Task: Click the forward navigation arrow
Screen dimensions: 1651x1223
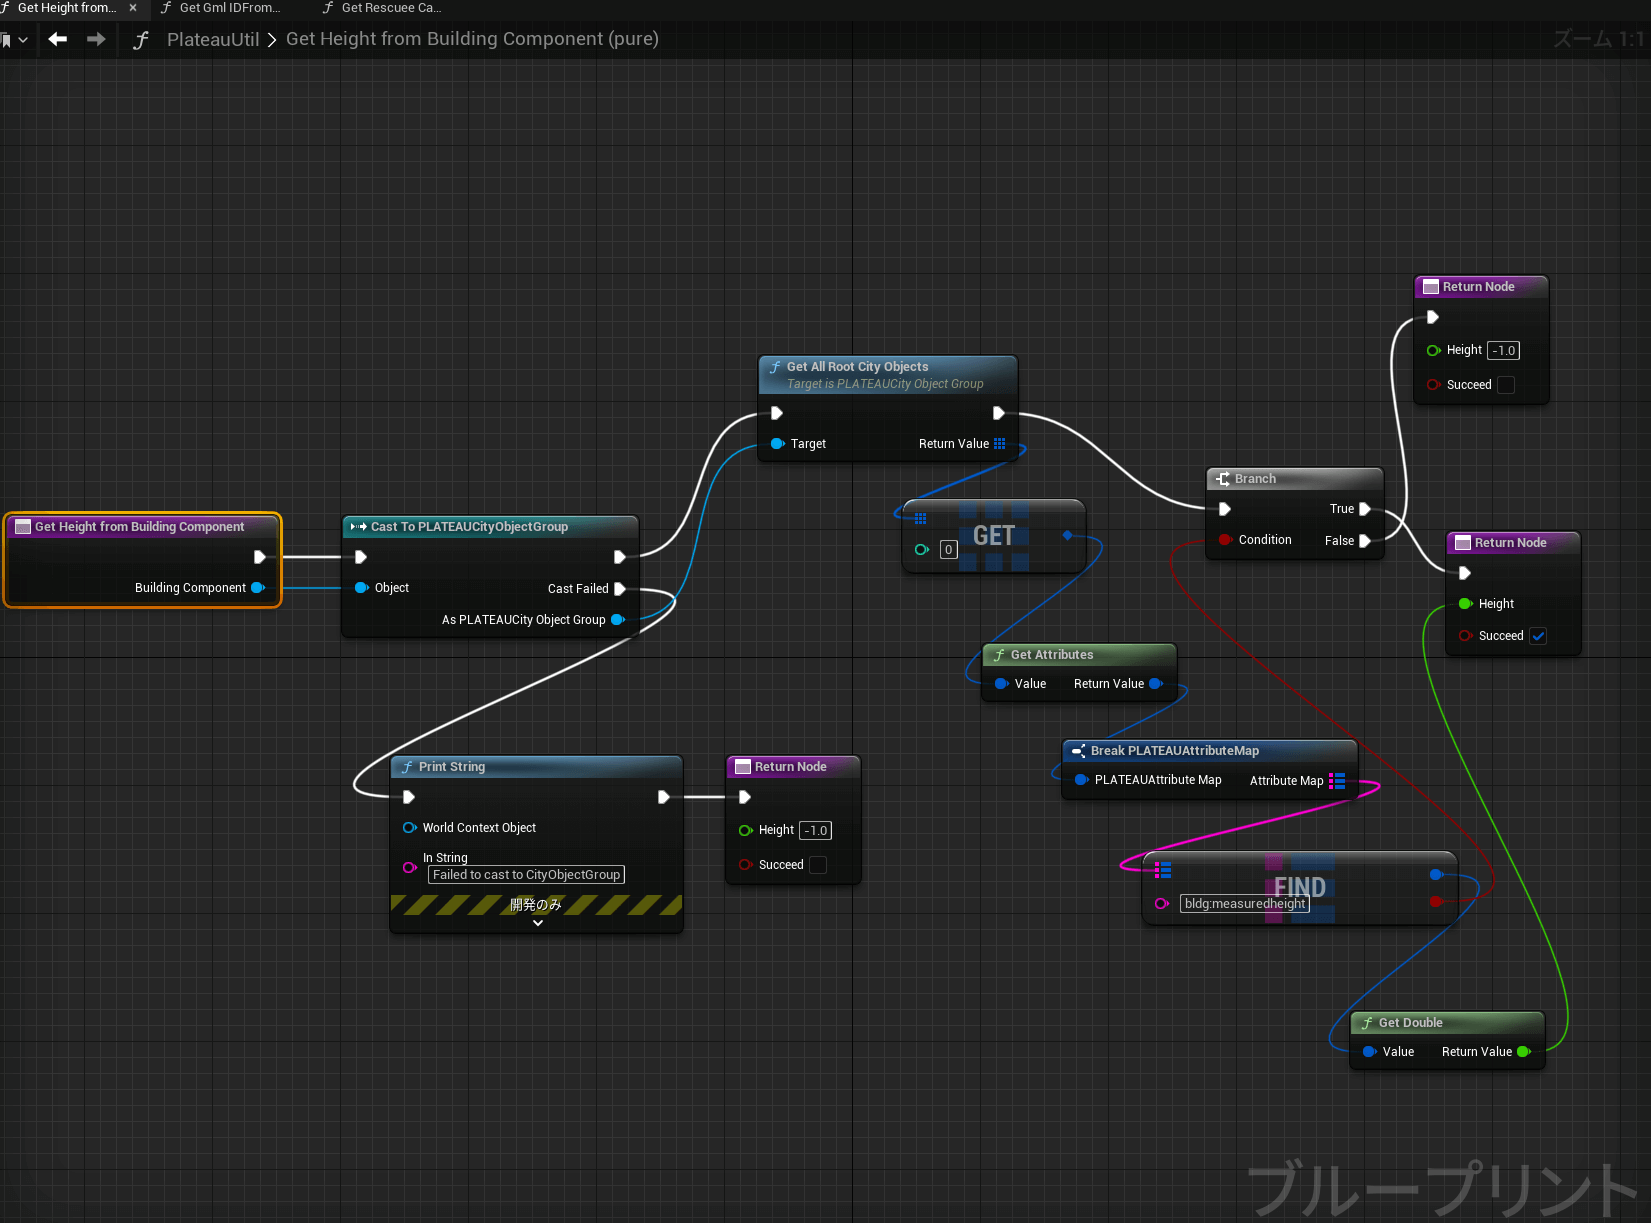Action: [96, 39]
